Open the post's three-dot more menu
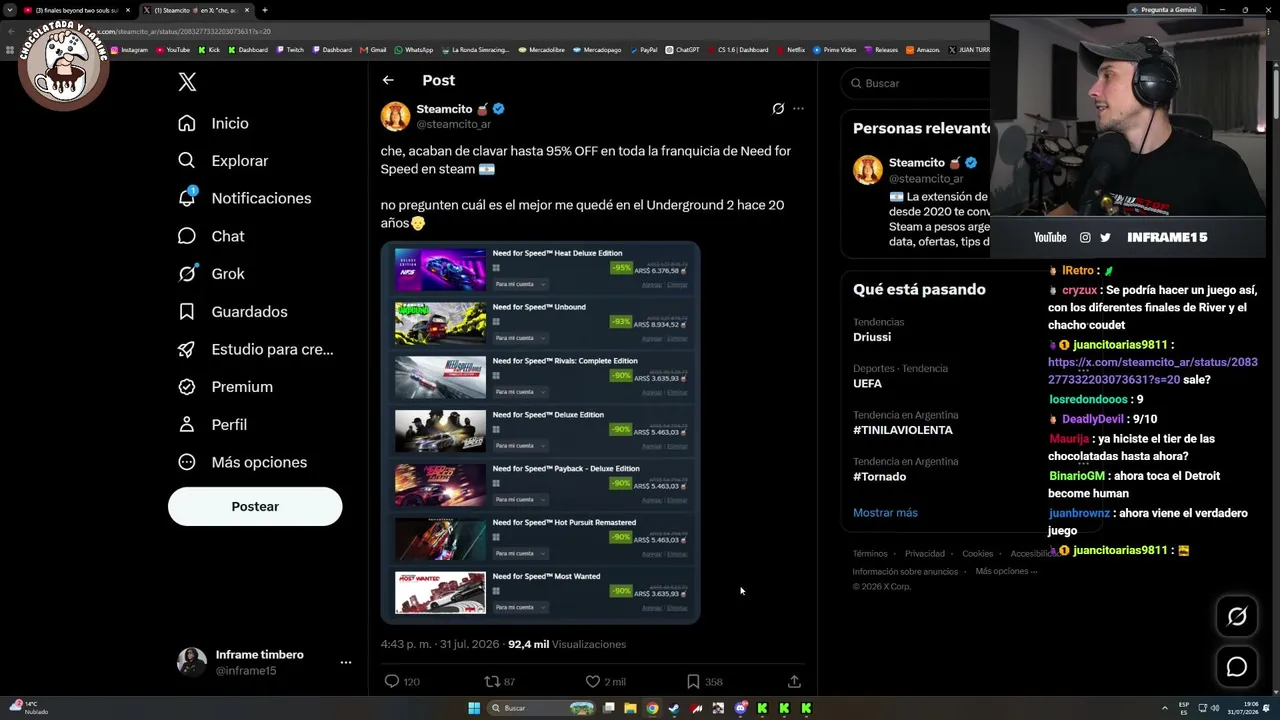 coord(798,108)
